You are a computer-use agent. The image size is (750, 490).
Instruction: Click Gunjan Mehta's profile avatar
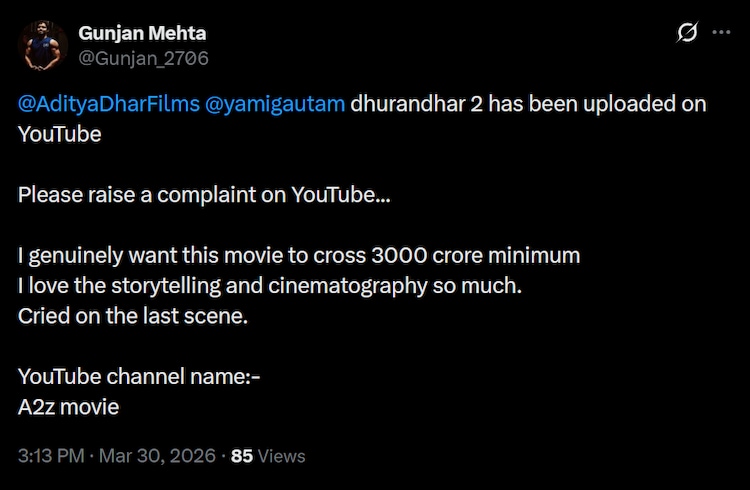[x=41, y=45]
